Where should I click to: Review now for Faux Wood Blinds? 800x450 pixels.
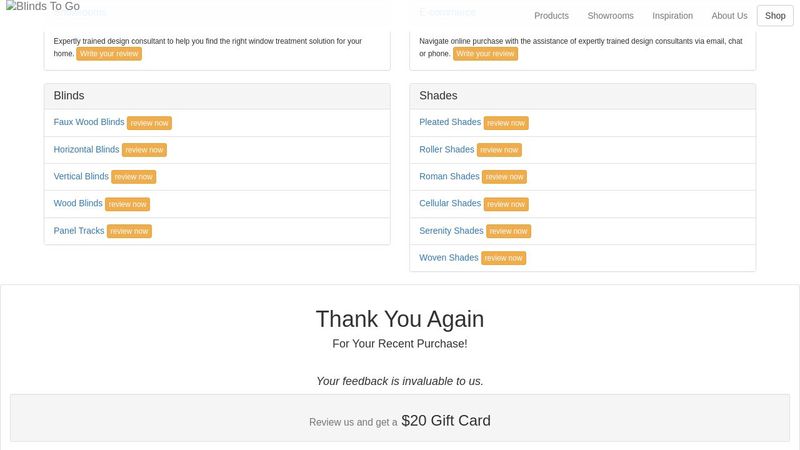[149, 123]
